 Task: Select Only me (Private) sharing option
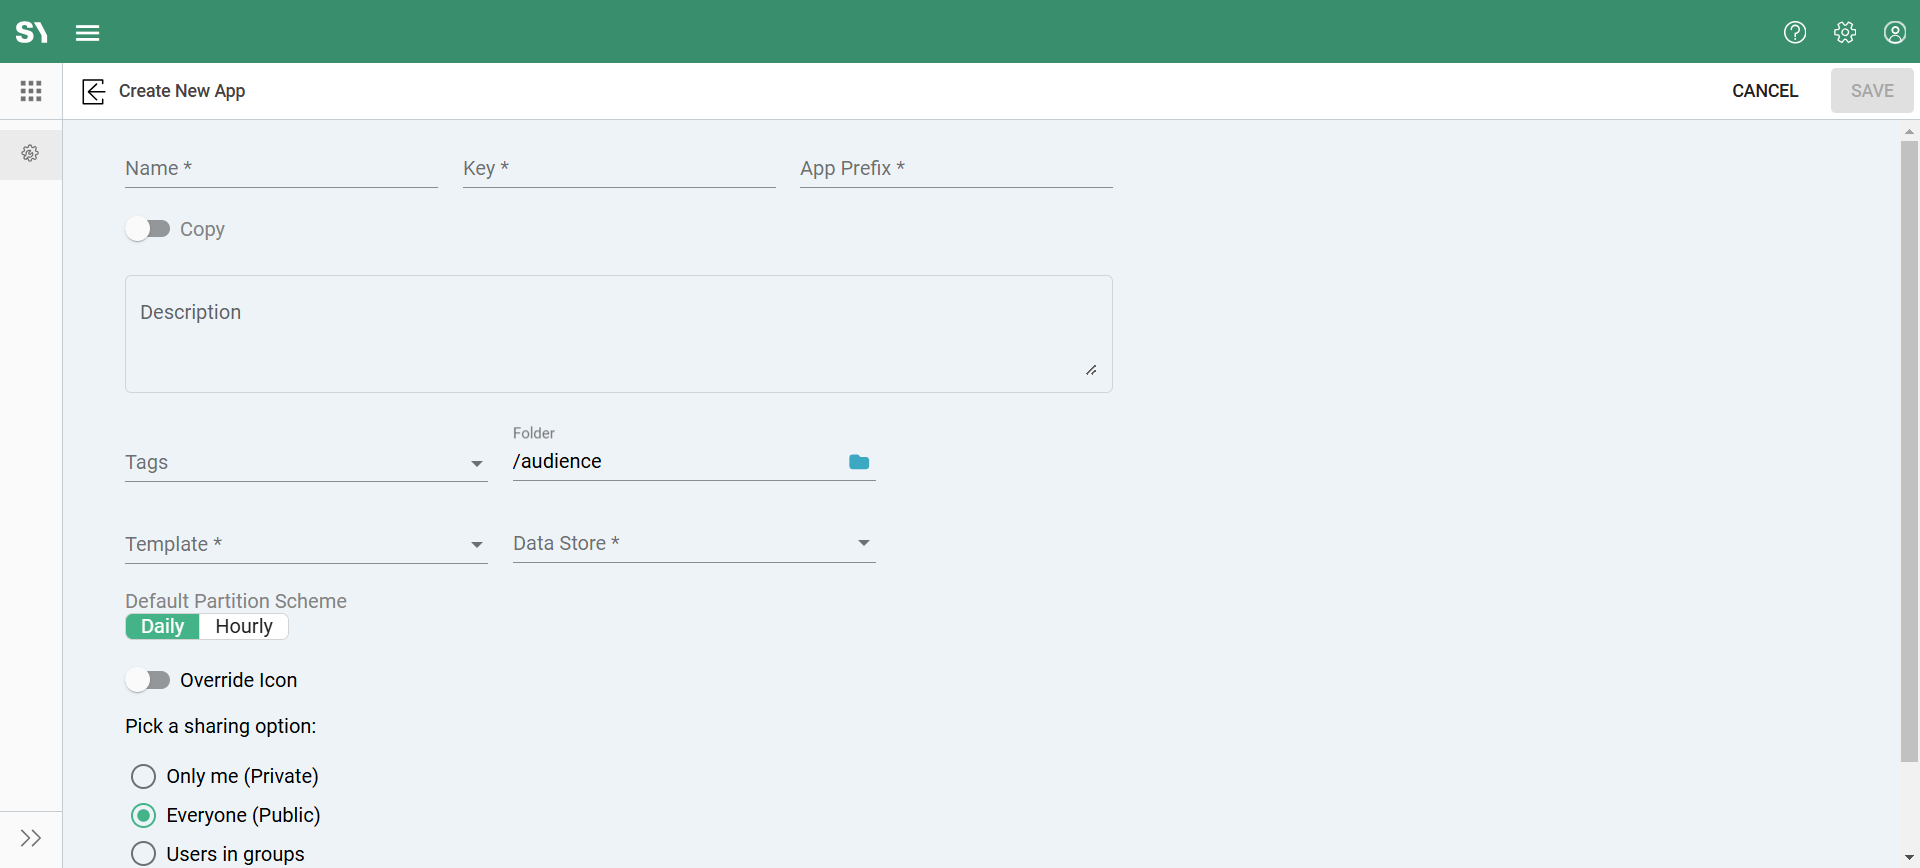pos(144,776)
